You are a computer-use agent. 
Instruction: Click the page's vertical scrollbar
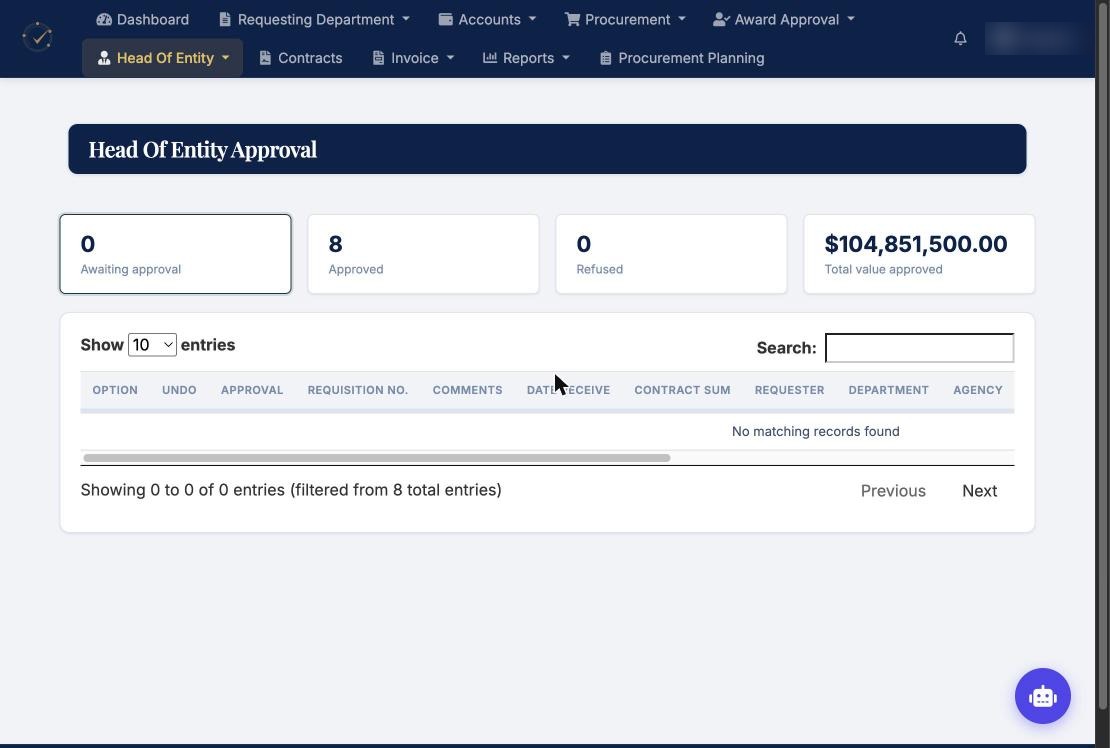pyautogui.click(x=1102, y=354)
